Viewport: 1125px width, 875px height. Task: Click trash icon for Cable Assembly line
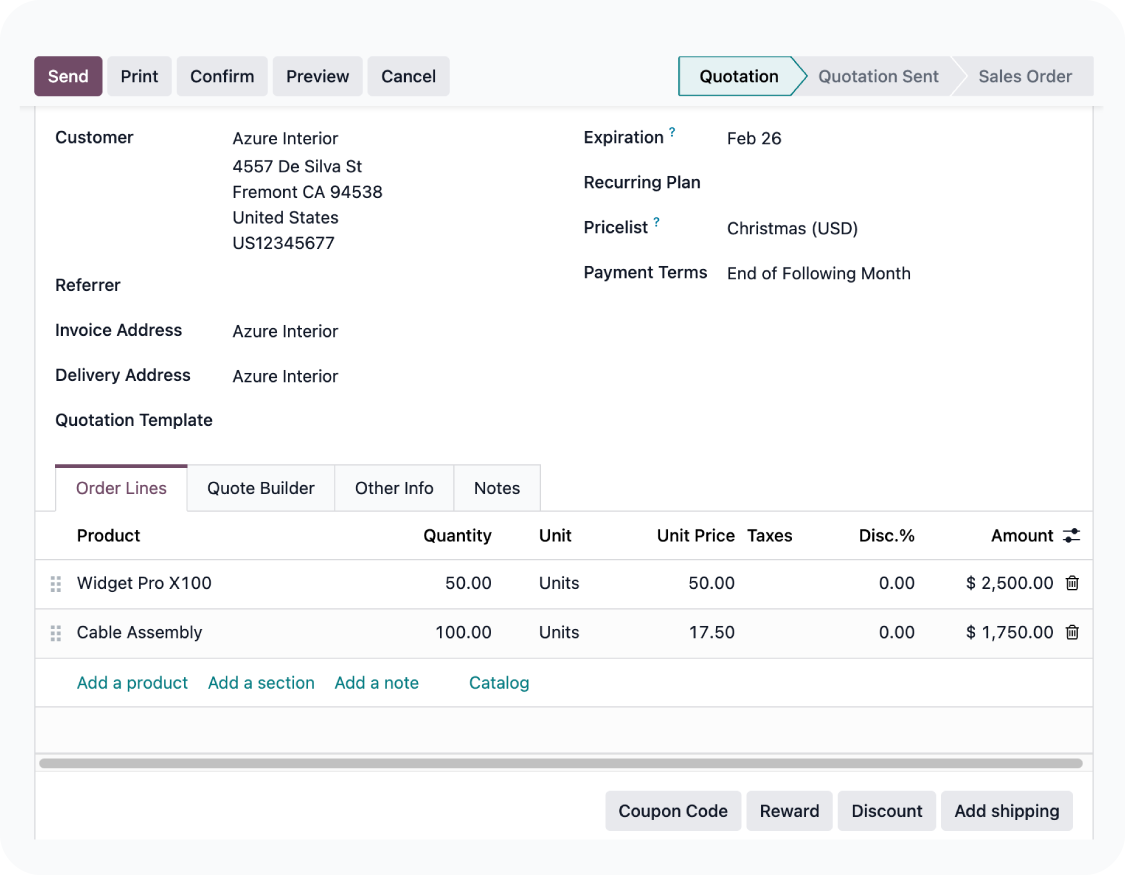click(1072, 632)
